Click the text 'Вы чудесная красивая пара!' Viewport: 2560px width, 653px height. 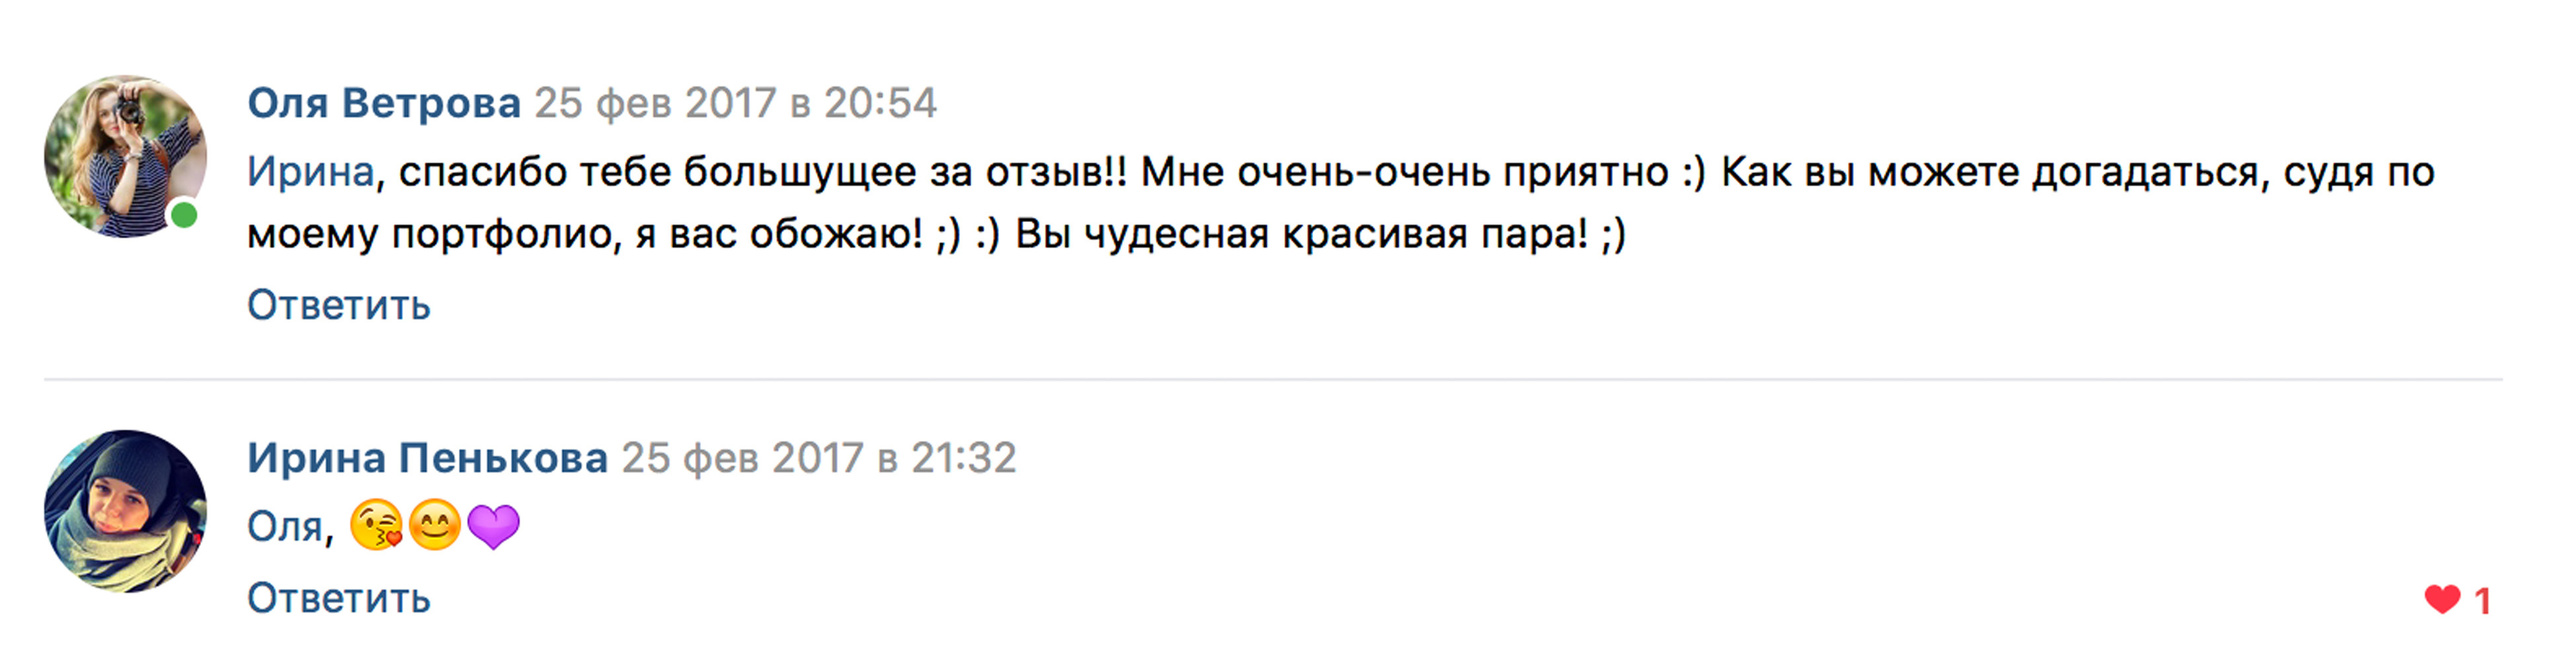coord(1300,234)
